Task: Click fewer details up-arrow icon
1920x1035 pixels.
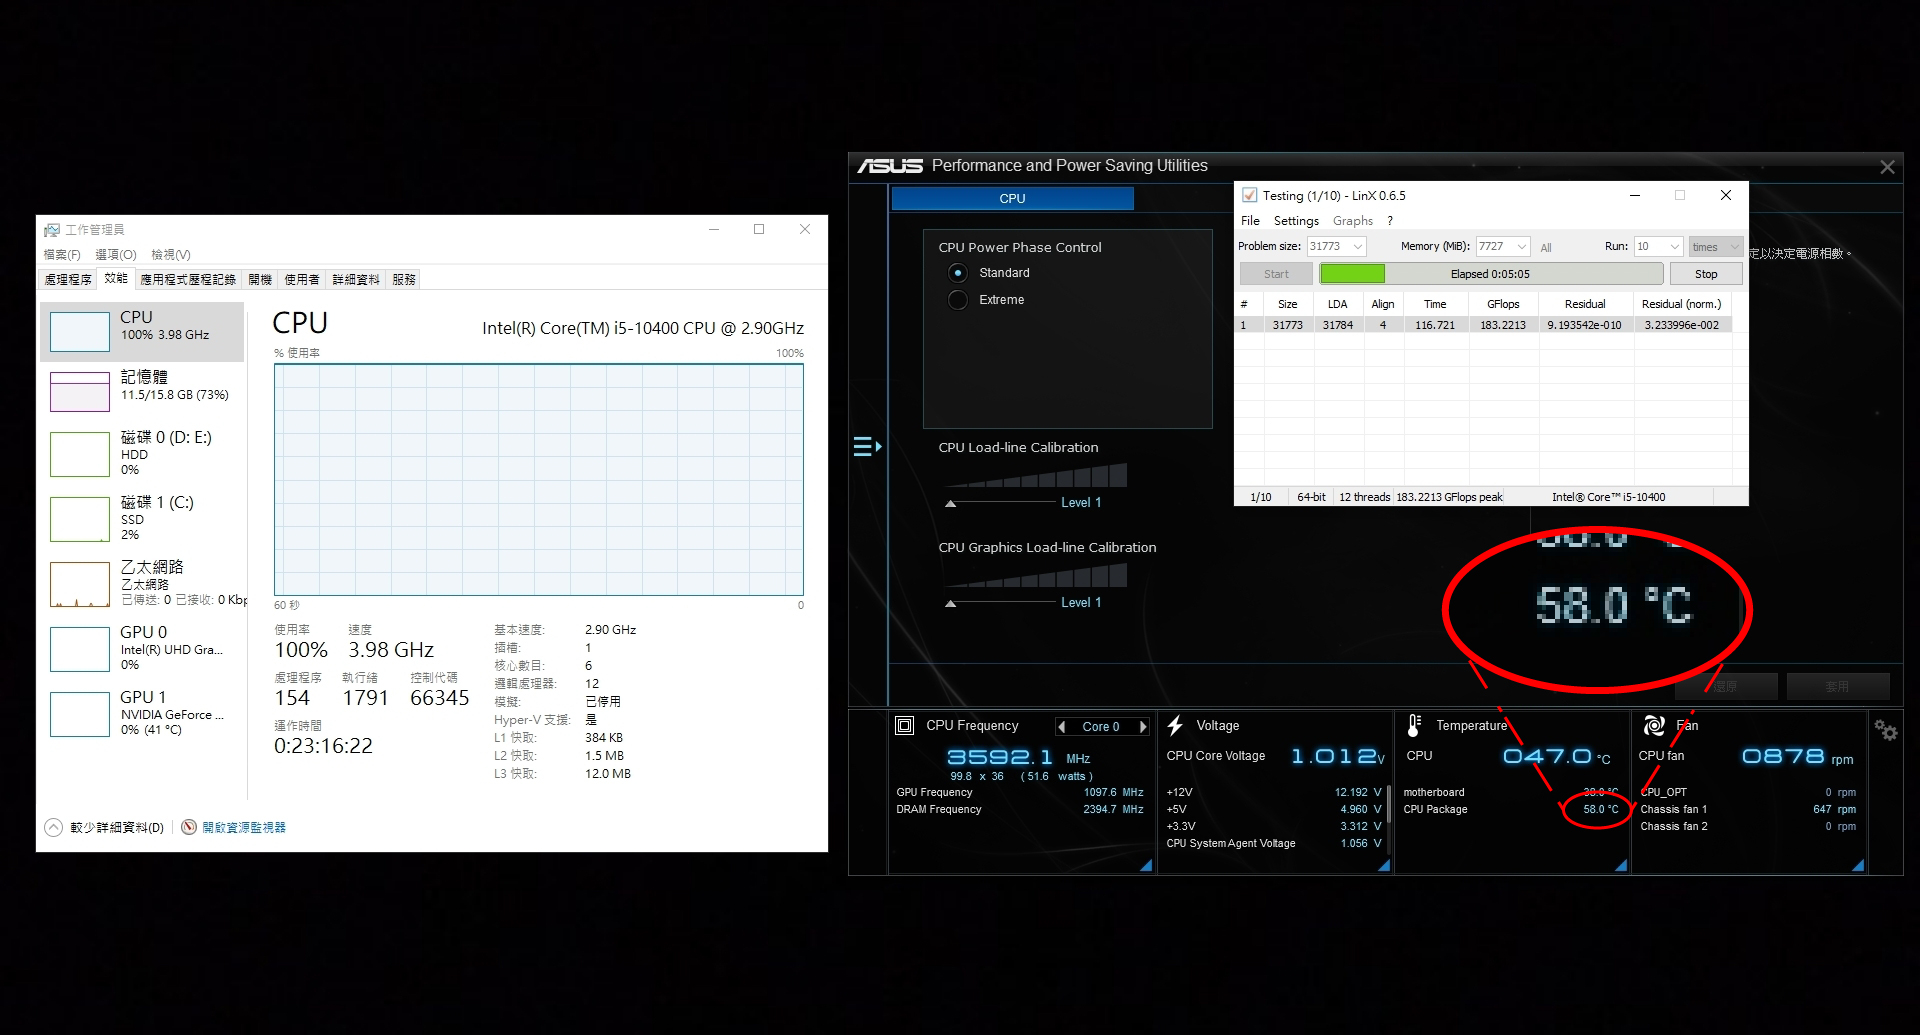Action: (x=53, y=827)
